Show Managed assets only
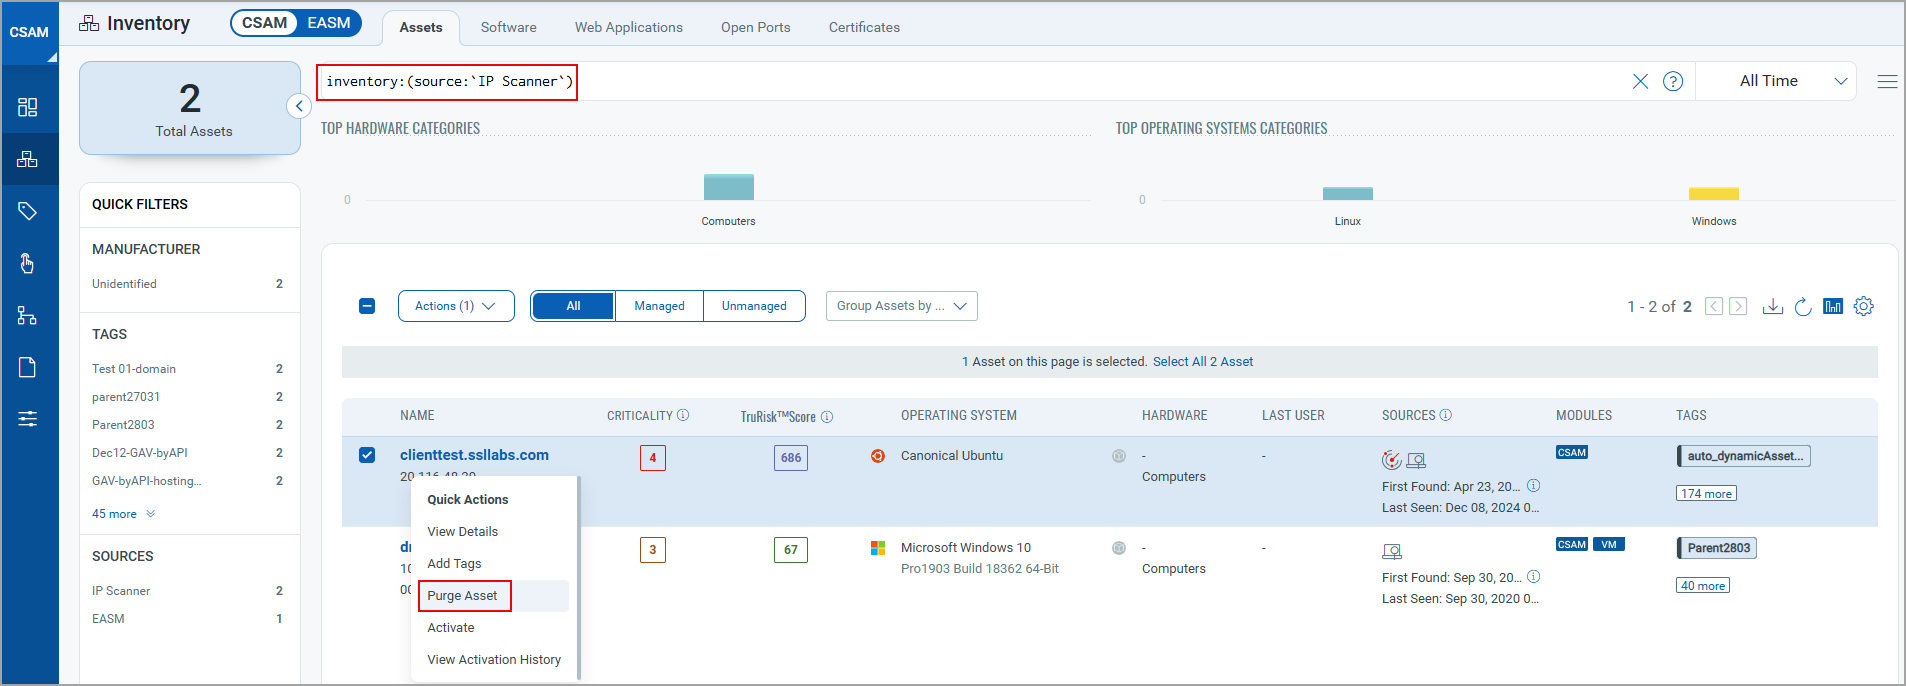 (659, 306)
